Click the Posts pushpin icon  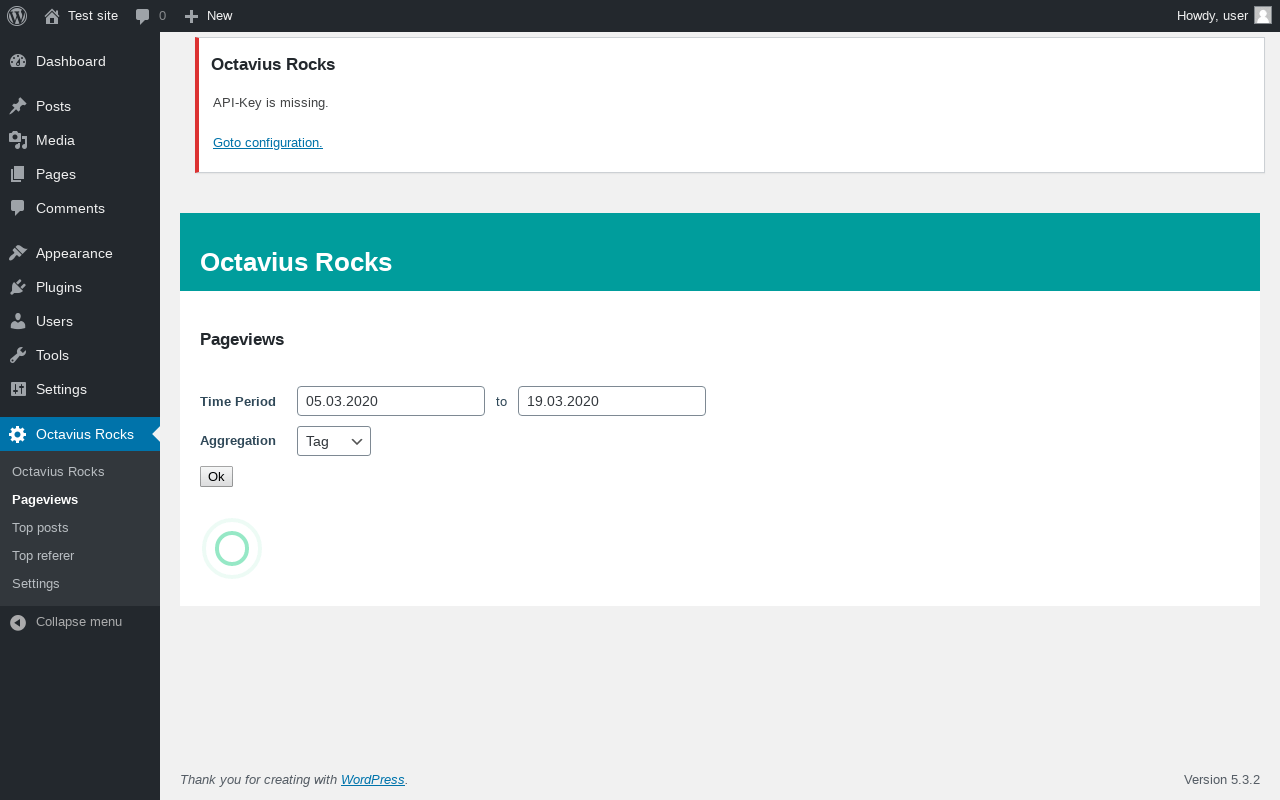[x=18, y=106]
